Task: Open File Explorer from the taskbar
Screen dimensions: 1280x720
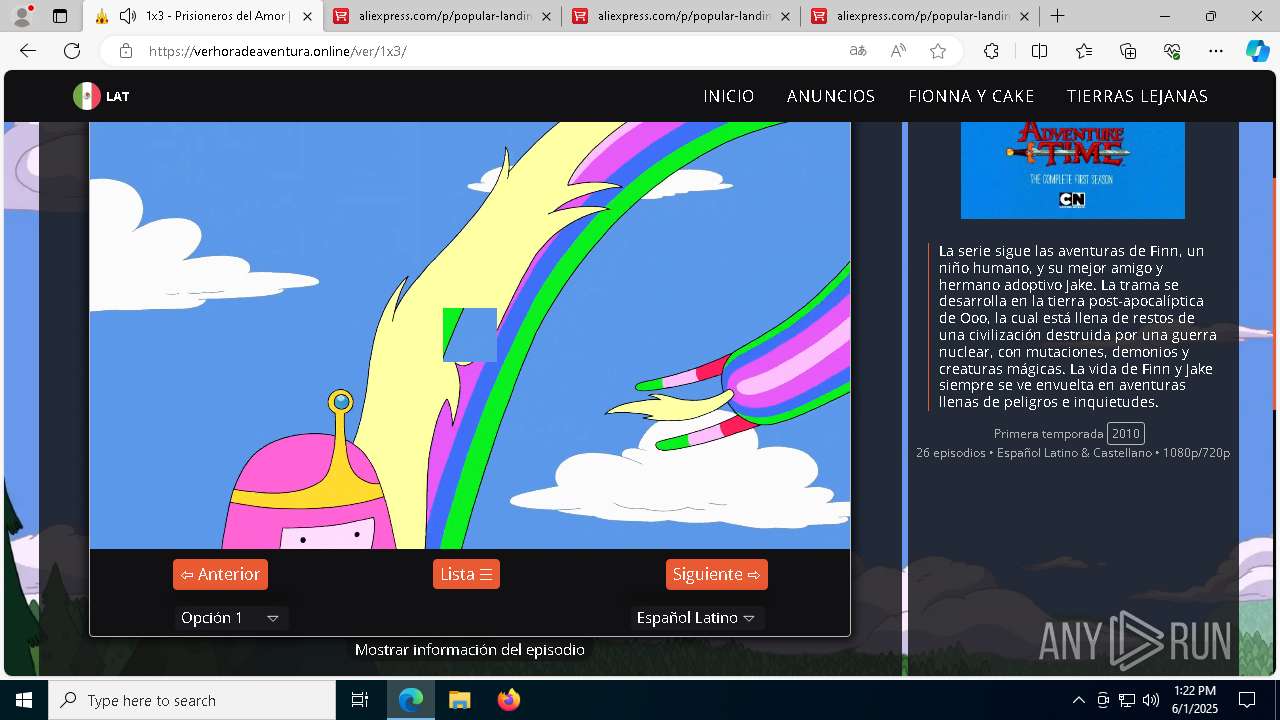Action: point(459,700)
